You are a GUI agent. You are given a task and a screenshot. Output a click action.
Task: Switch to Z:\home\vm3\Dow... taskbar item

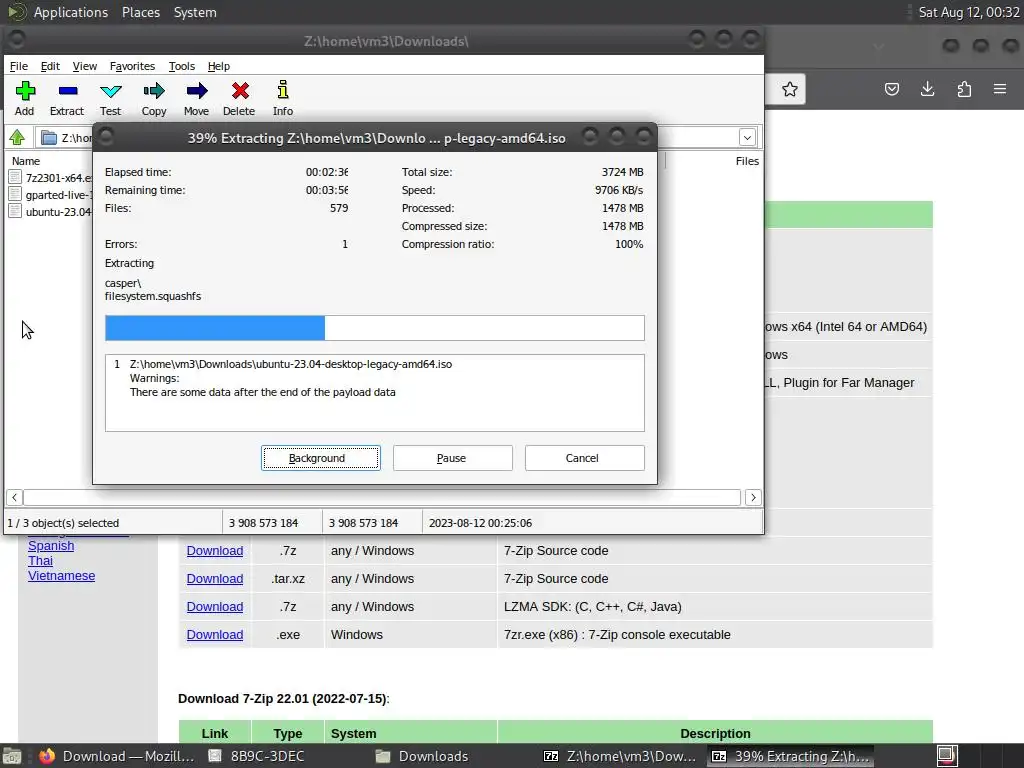click(x=620, y=756)
